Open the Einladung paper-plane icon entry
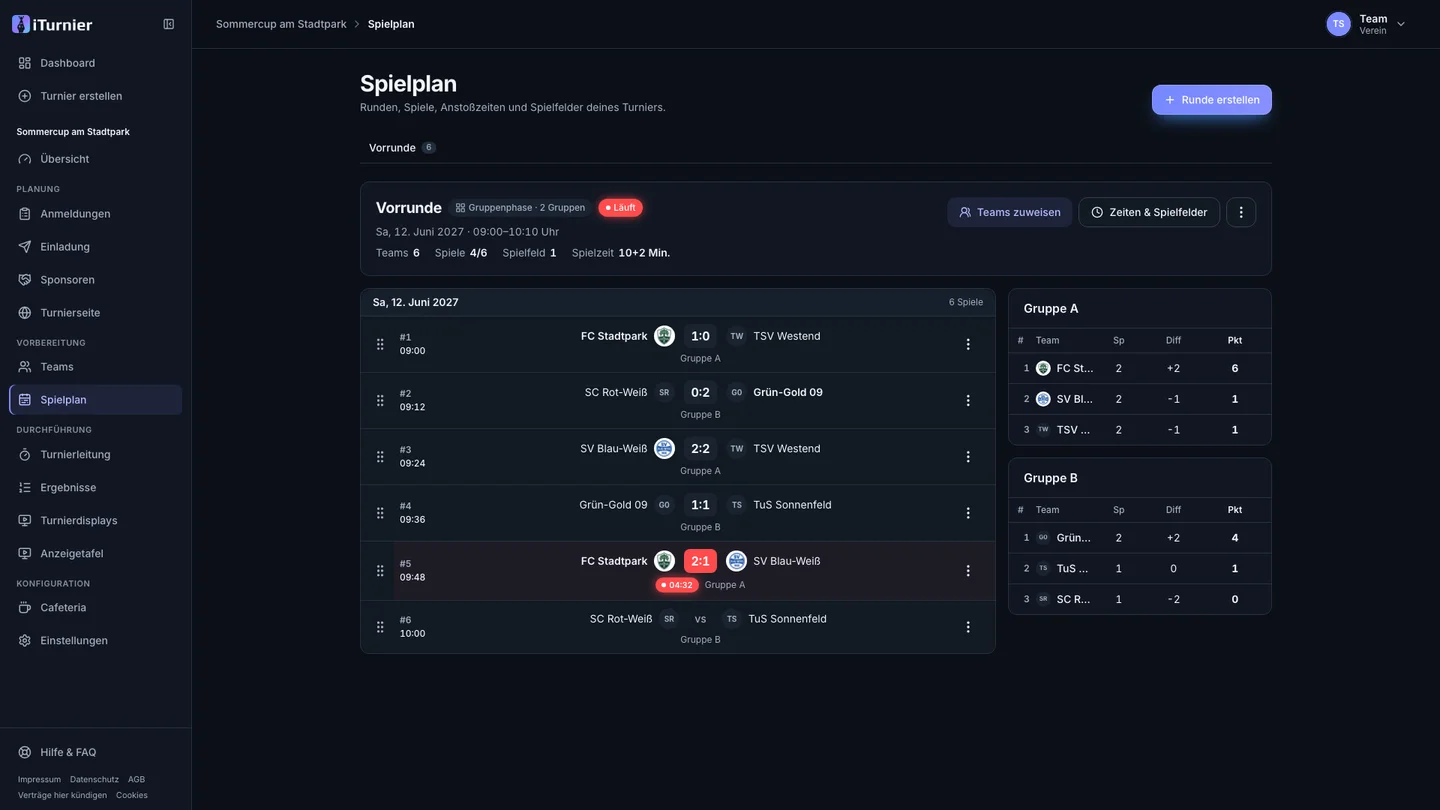Viewport: 1440px width, 810px height. 25,247
